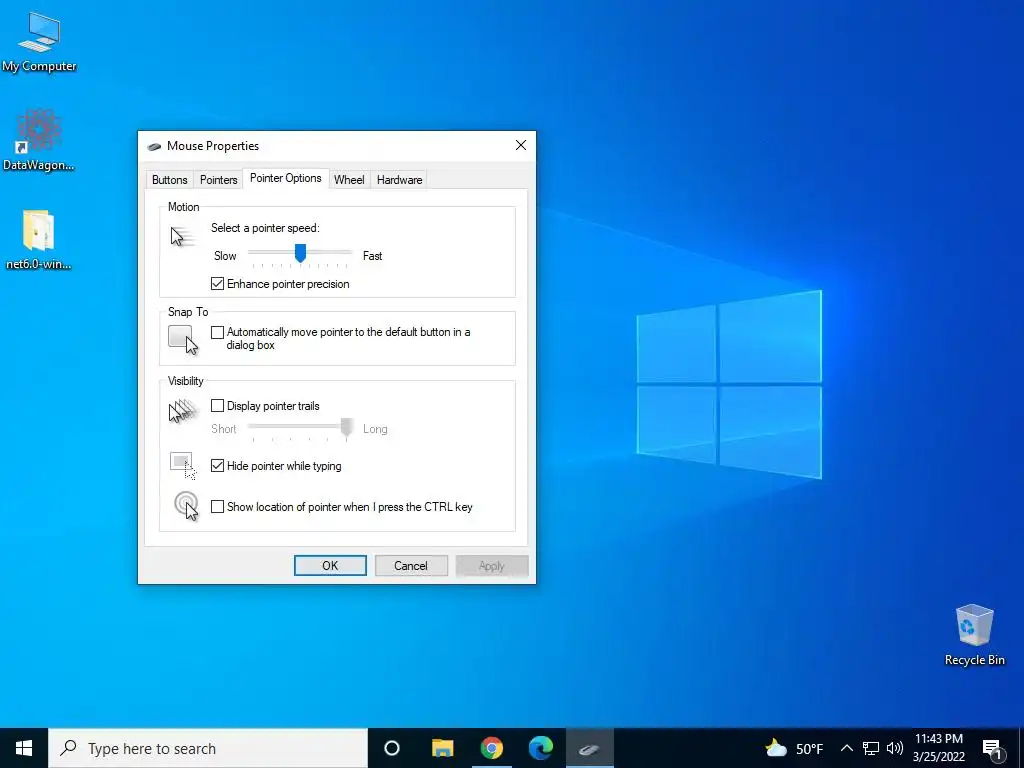Open File Explorer from the taskbar
The width and height of the screenshot is (1024, 768).
(442, 748)
